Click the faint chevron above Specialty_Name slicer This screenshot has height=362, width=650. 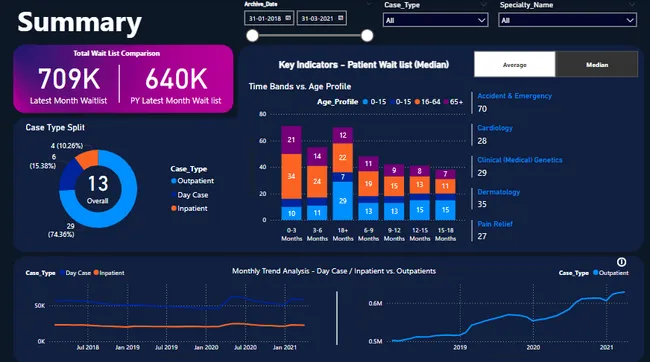(x=631, y=5)
